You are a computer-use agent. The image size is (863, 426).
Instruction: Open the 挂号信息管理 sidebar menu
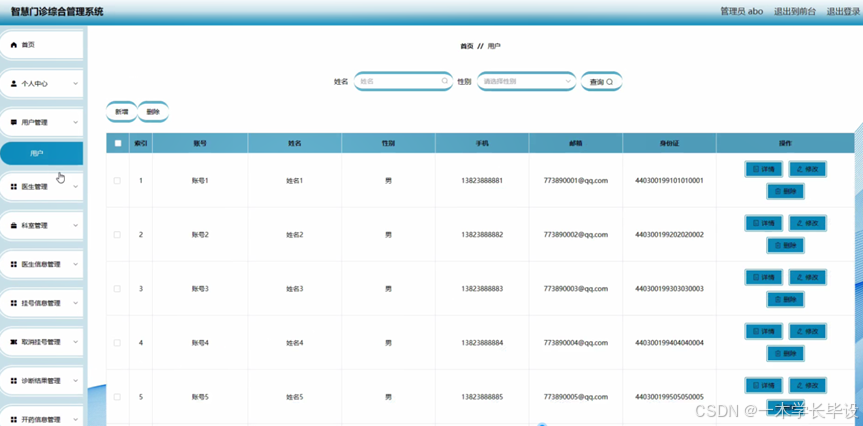[42, 303]
